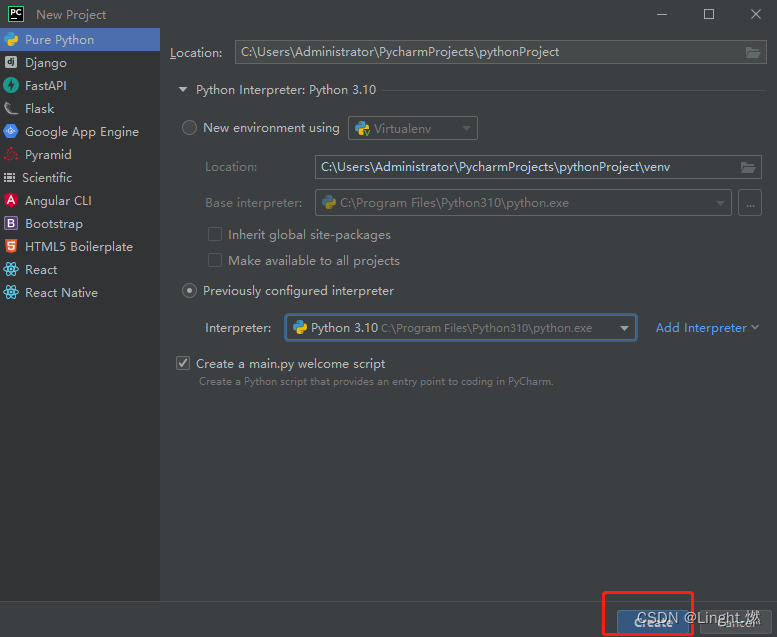Select Previously configured interpreter radio
This screenshot has width=777, height=637.
(x=189, y=290)
